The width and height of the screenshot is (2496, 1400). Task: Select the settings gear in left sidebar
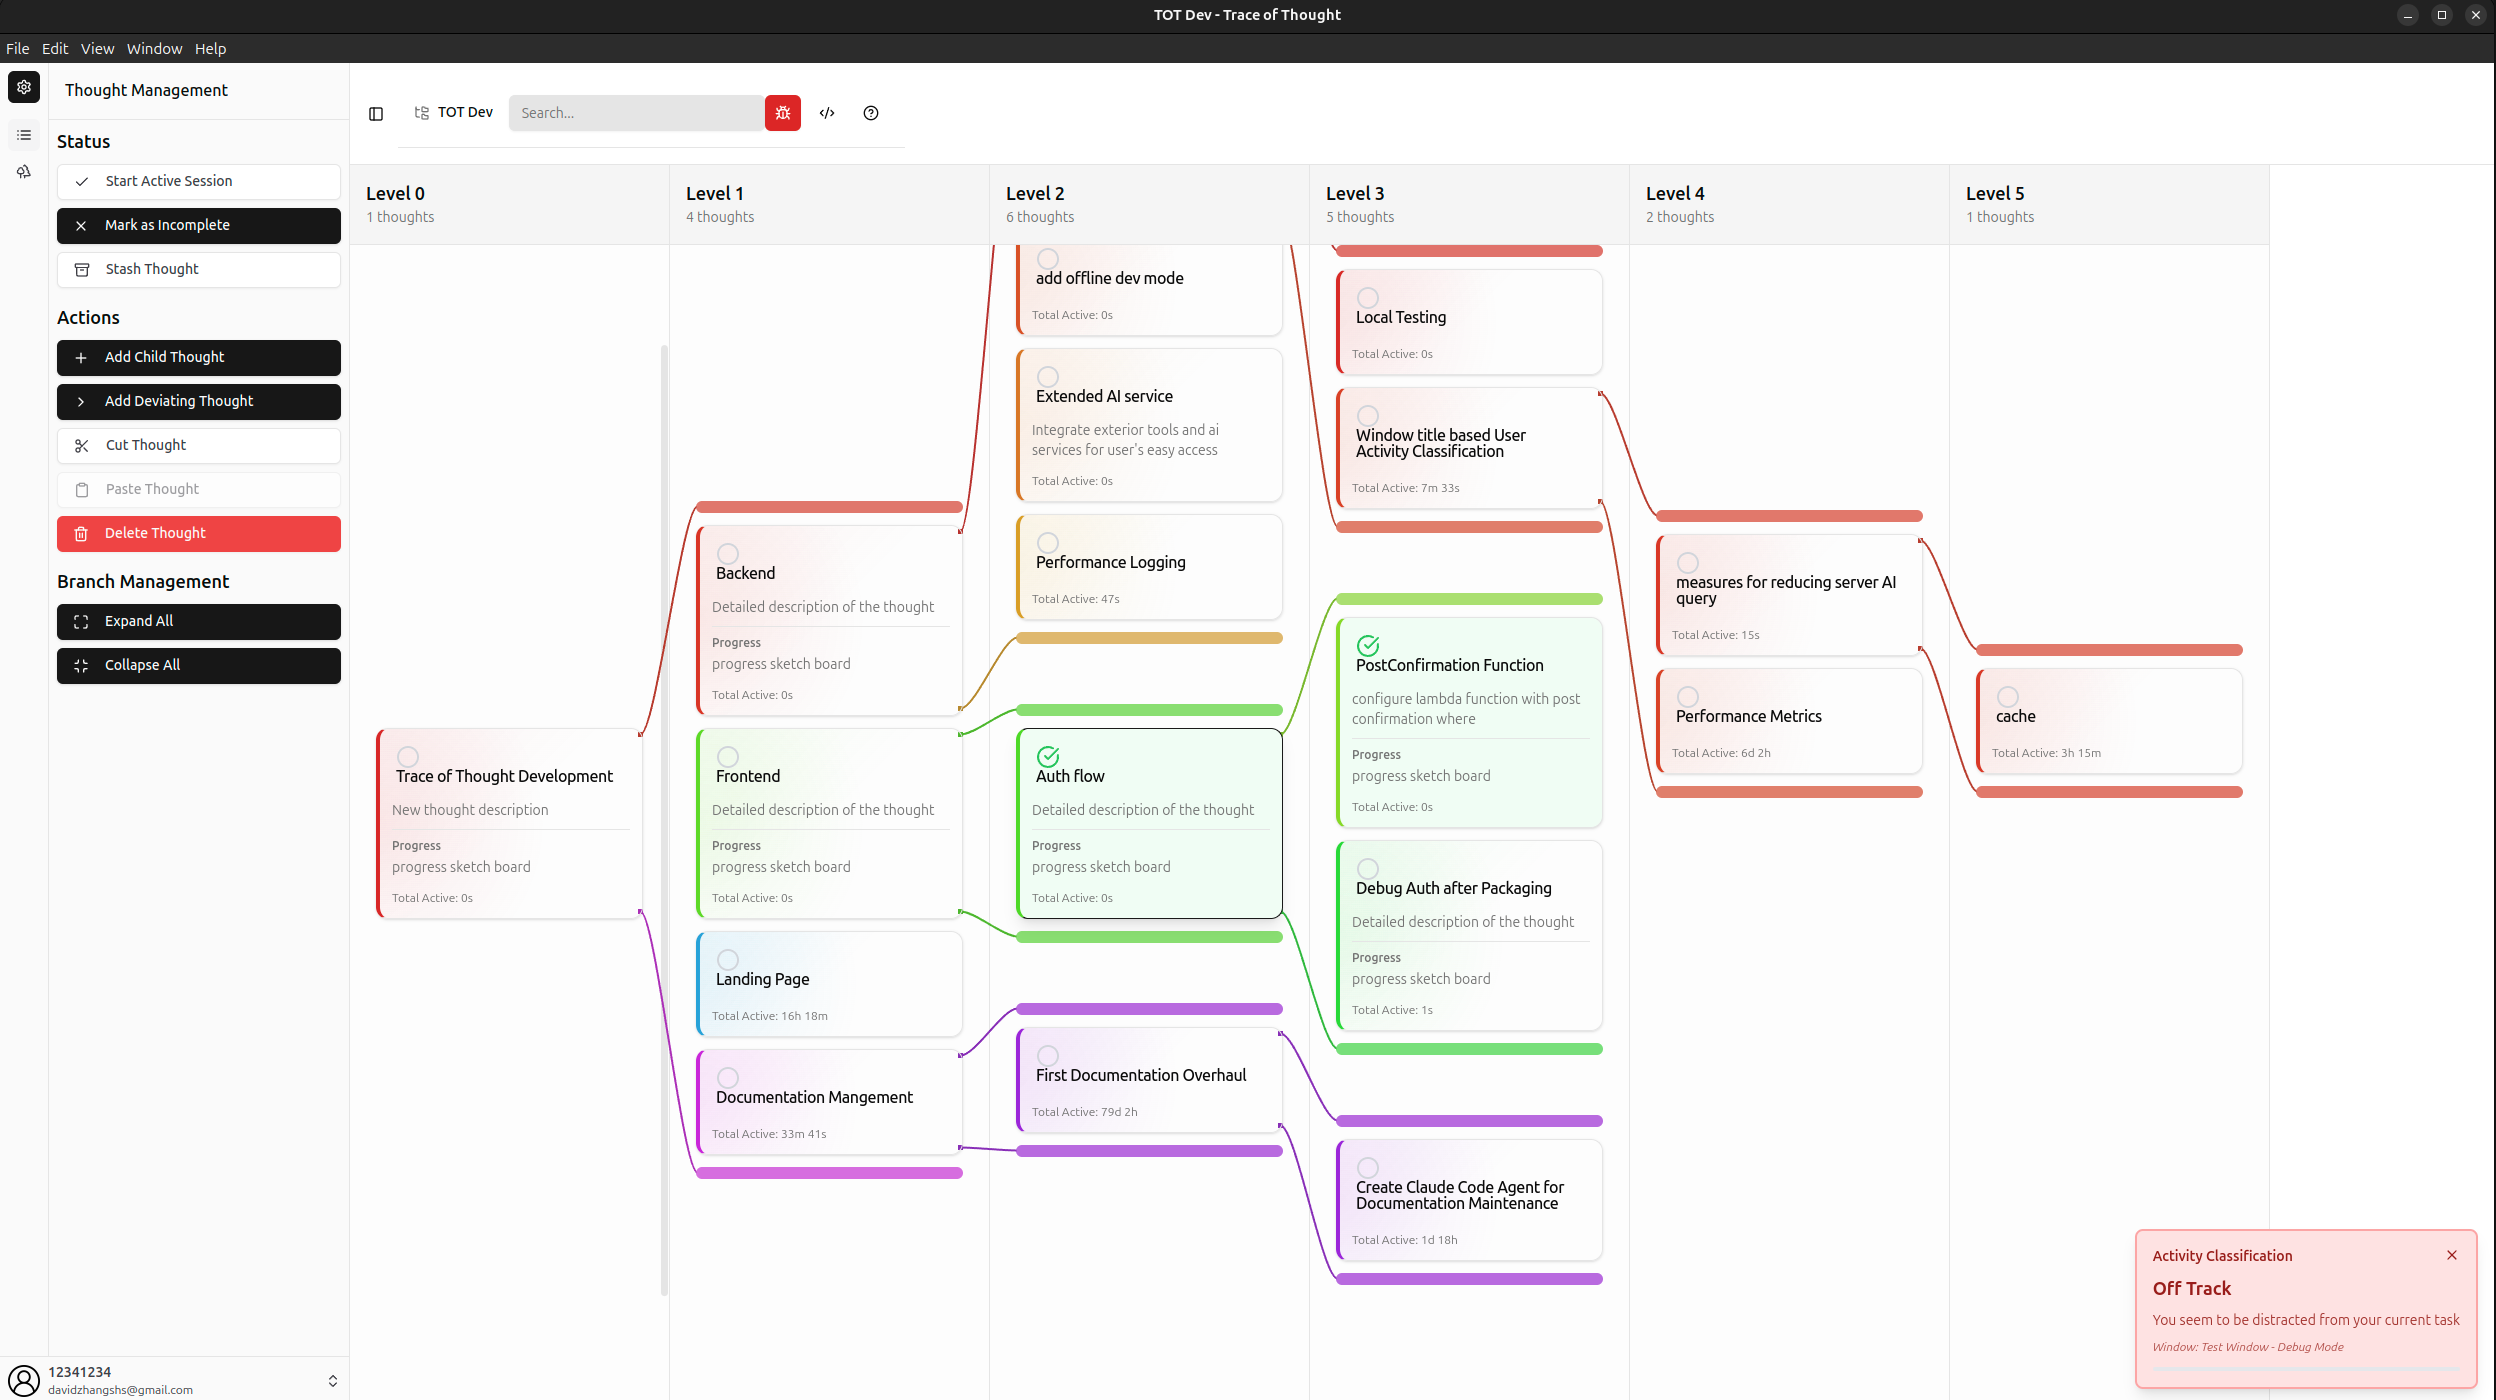[x=23, y=87]
